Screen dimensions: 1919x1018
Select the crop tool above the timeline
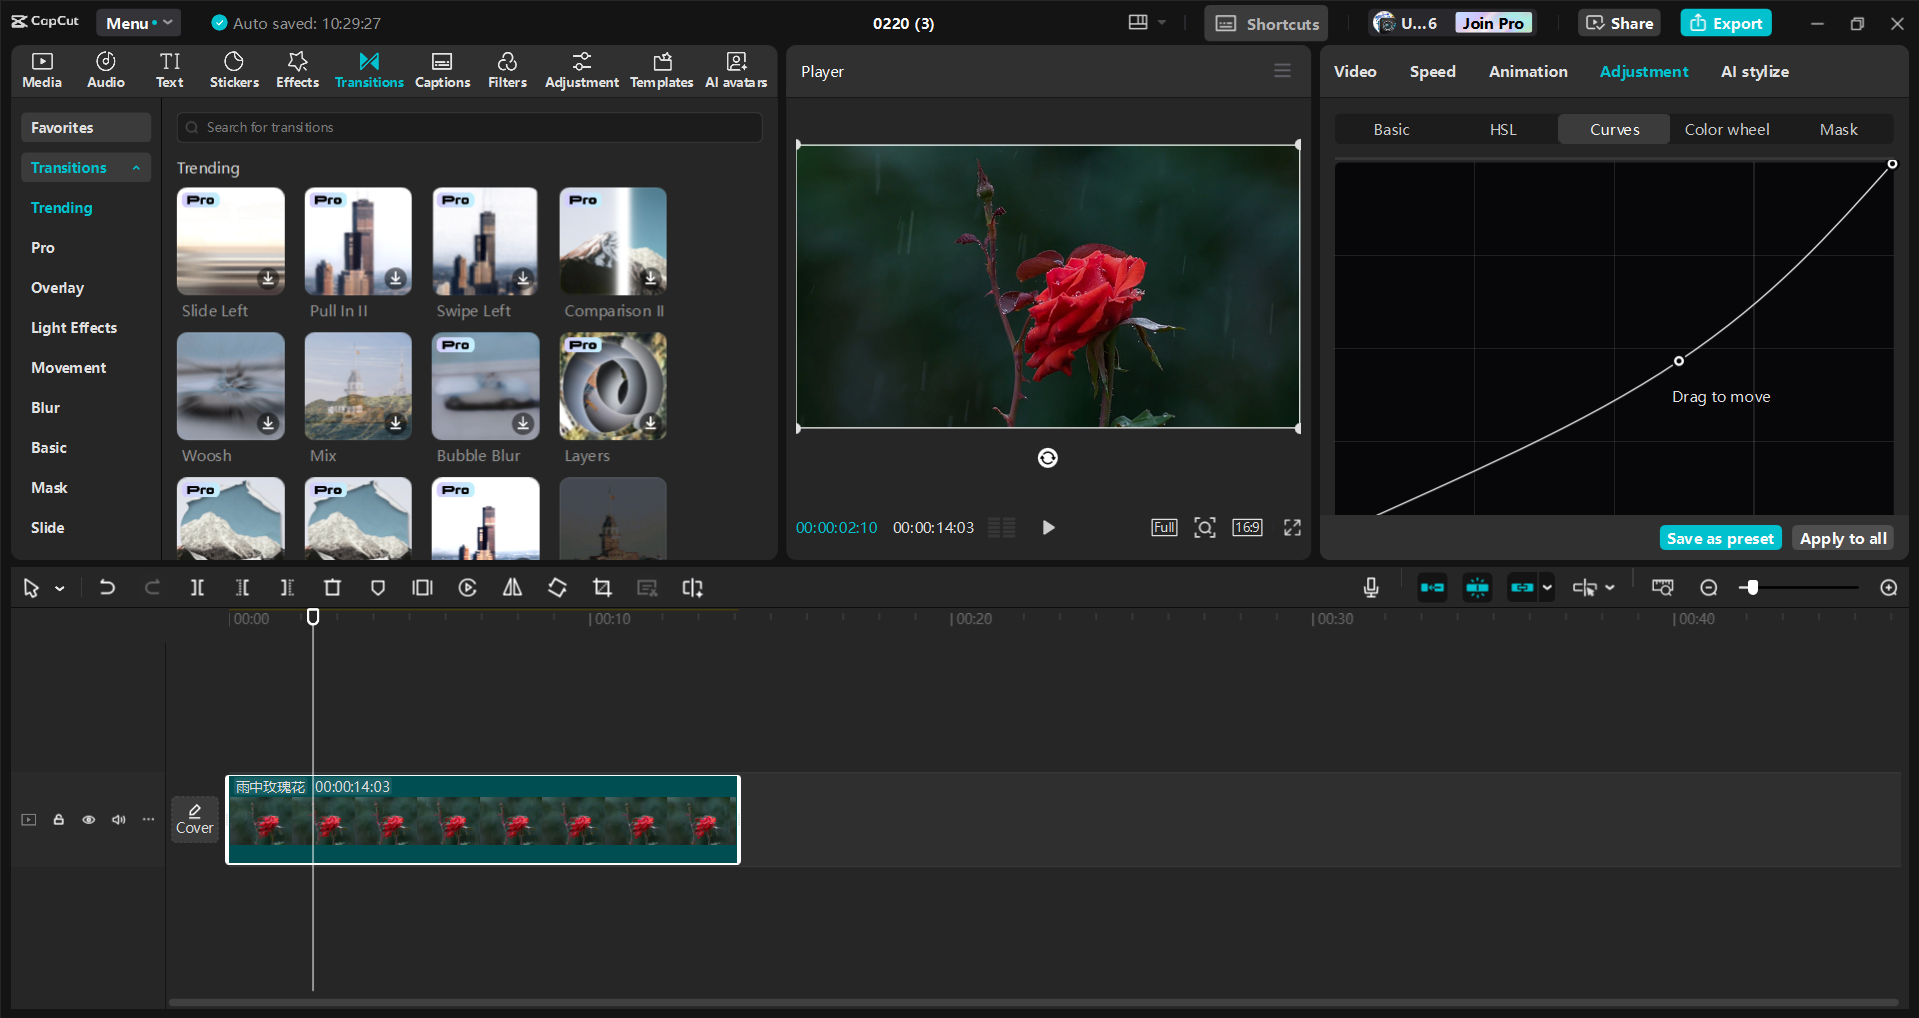click(x=601, y=587)
